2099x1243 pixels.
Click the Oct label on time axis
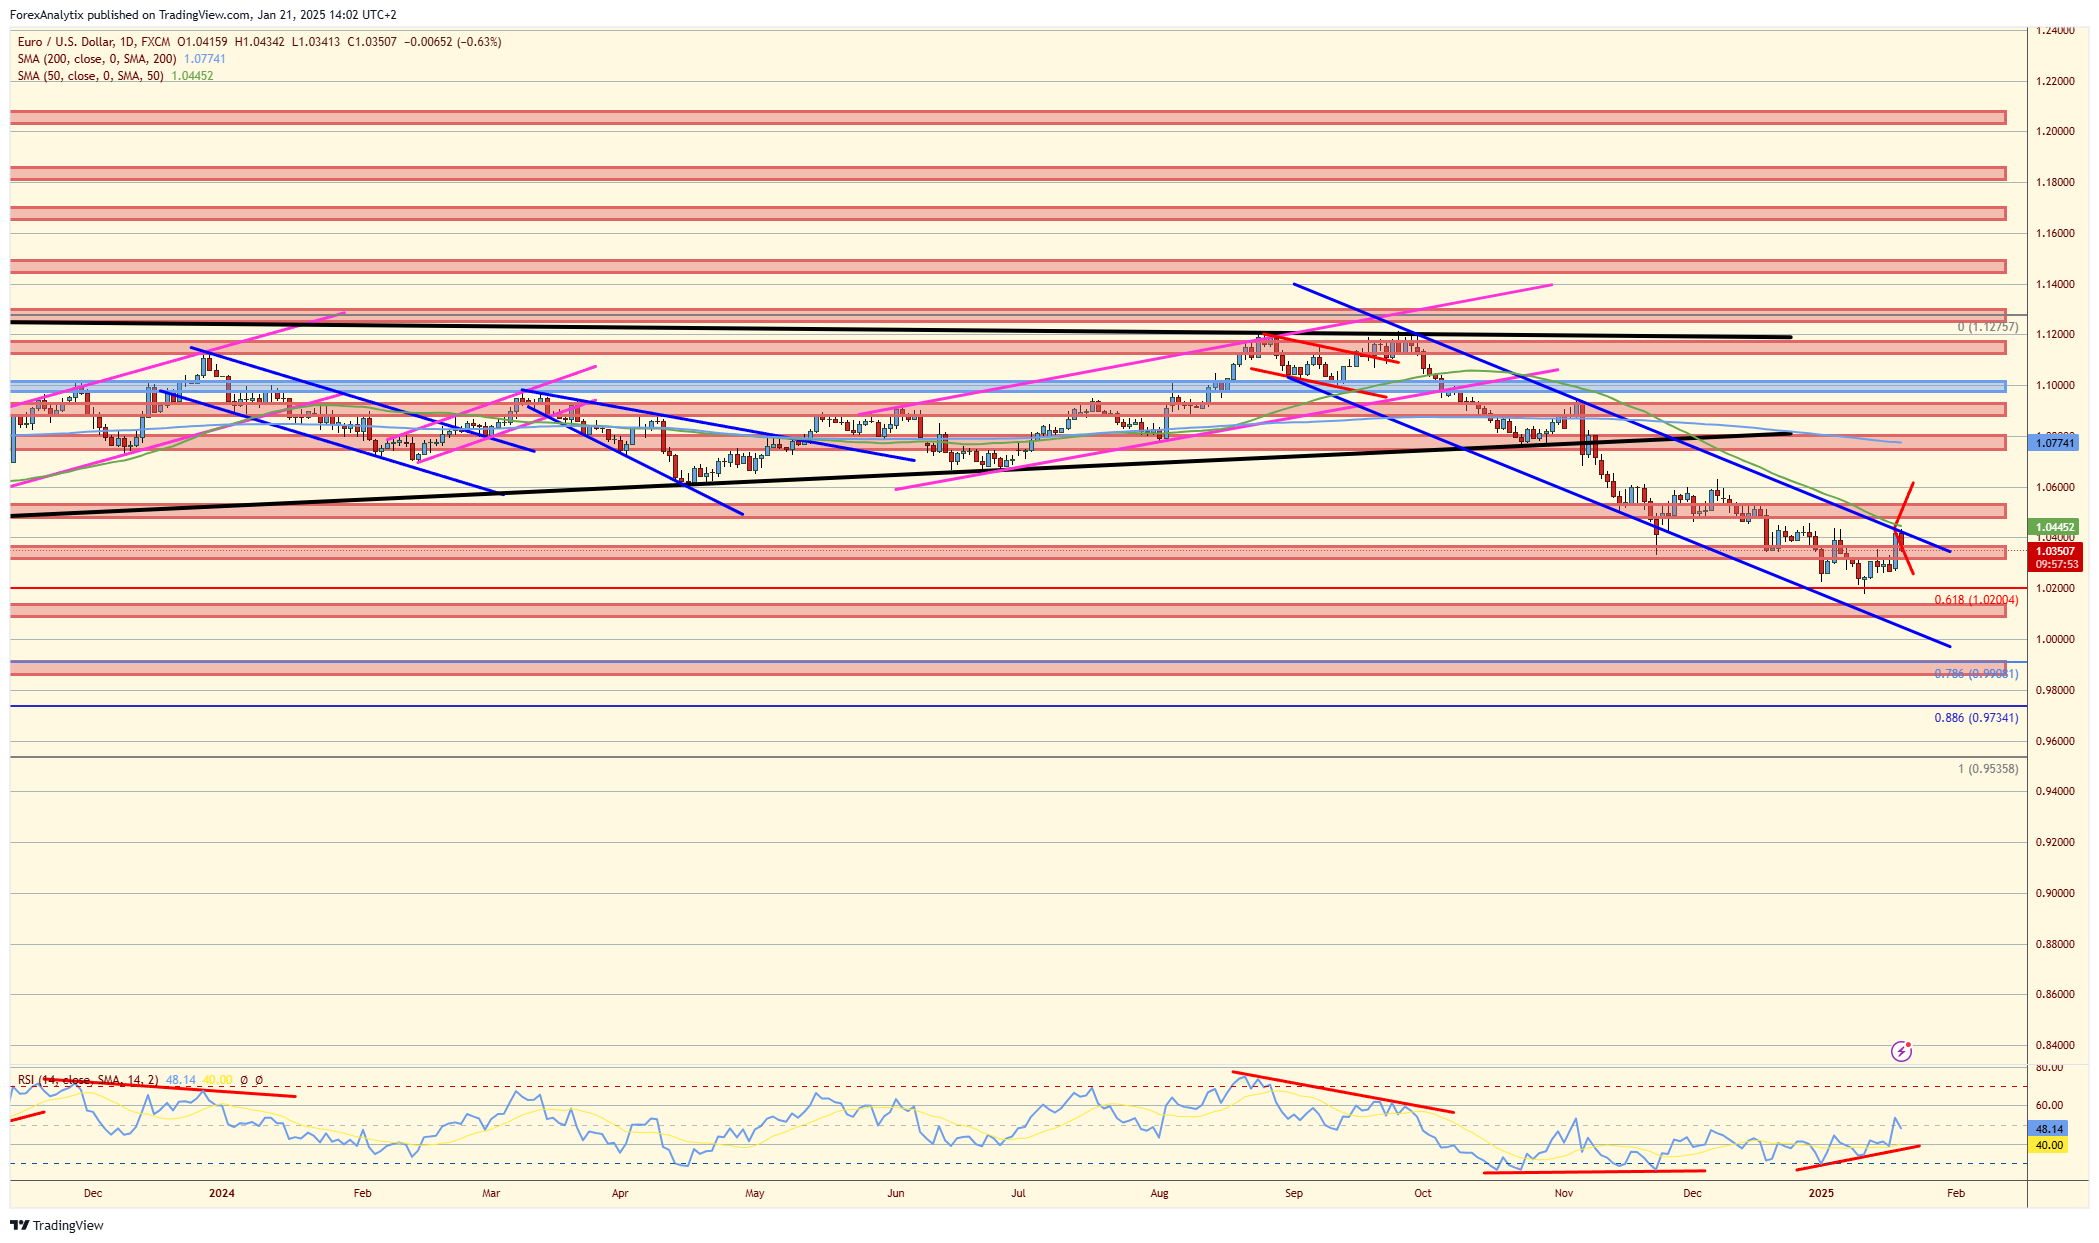tap(1423, 1193)
